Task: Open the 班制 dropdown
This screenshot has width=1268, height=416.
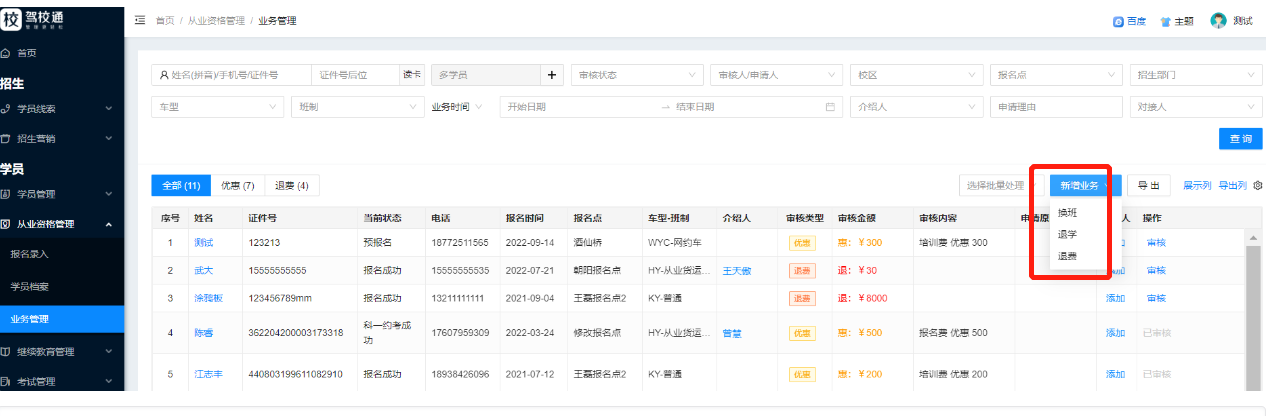Action: (358, 107)
